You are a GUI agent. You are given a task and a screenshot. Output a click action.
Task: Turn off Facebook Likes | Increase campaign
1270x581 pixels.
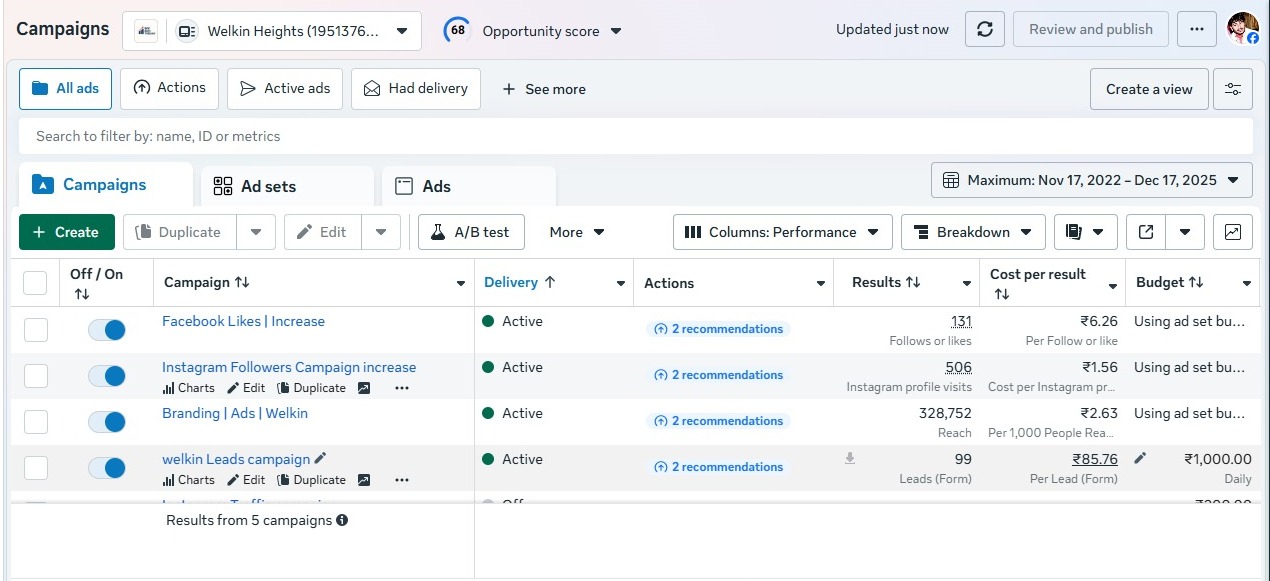coord(107,330)
